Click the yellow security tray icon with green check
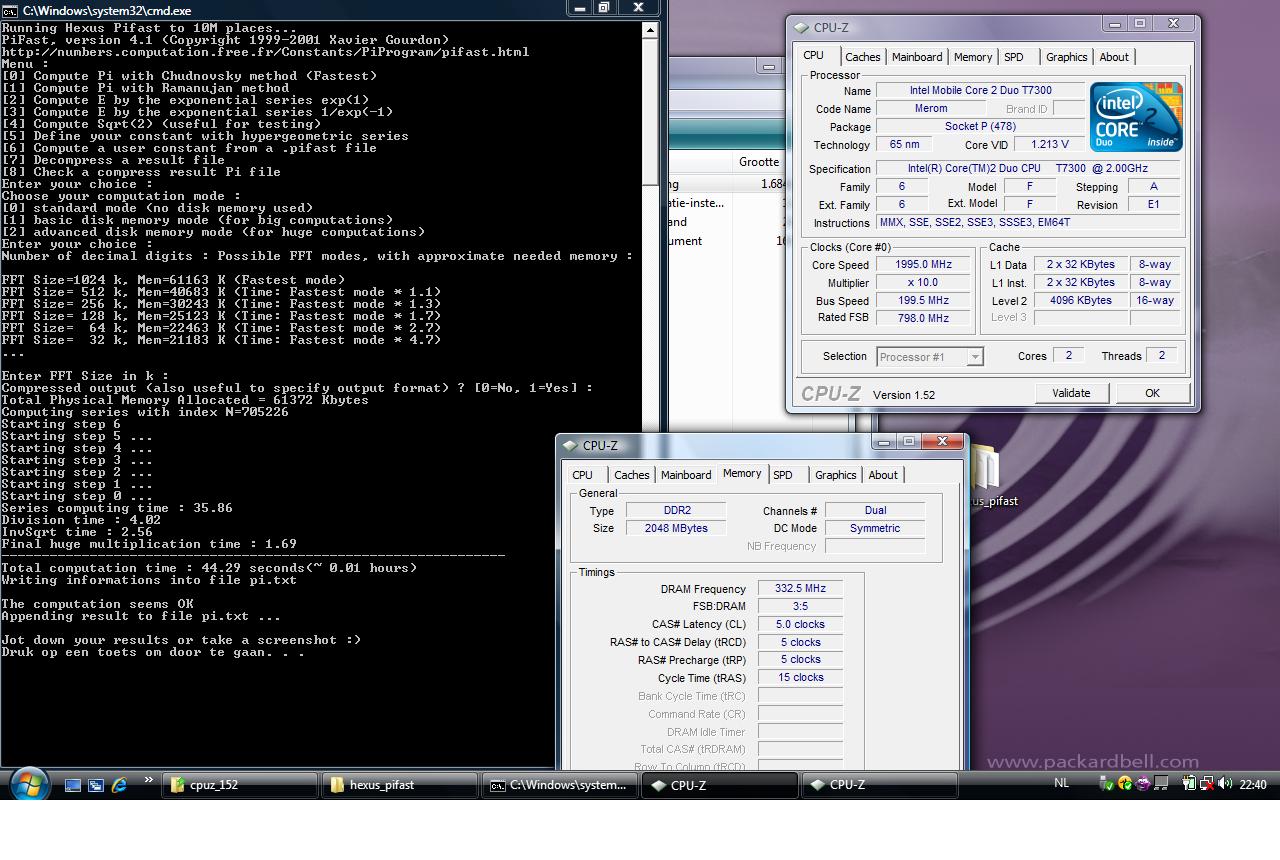 [x=1125, y=783]
